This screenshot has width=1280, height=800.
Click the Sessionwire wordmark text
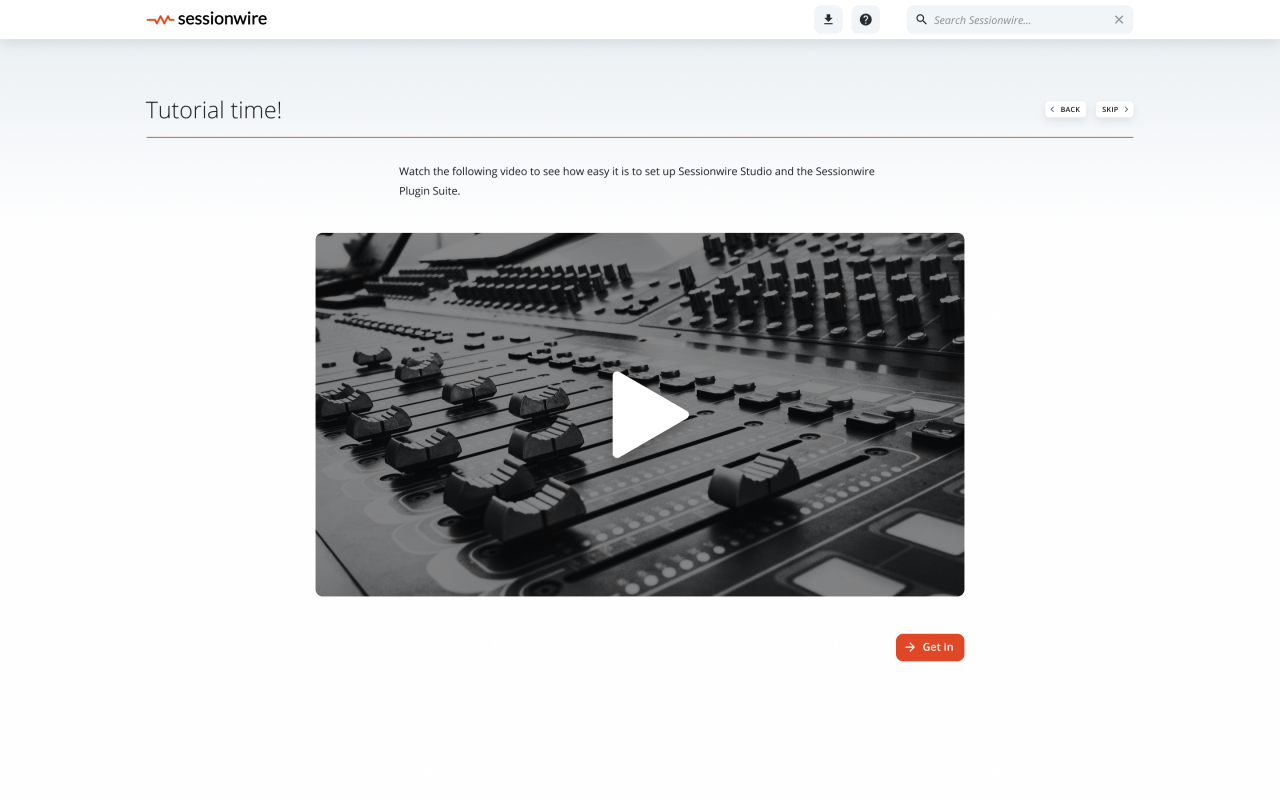pyautogui.click(x=222, y=19)
